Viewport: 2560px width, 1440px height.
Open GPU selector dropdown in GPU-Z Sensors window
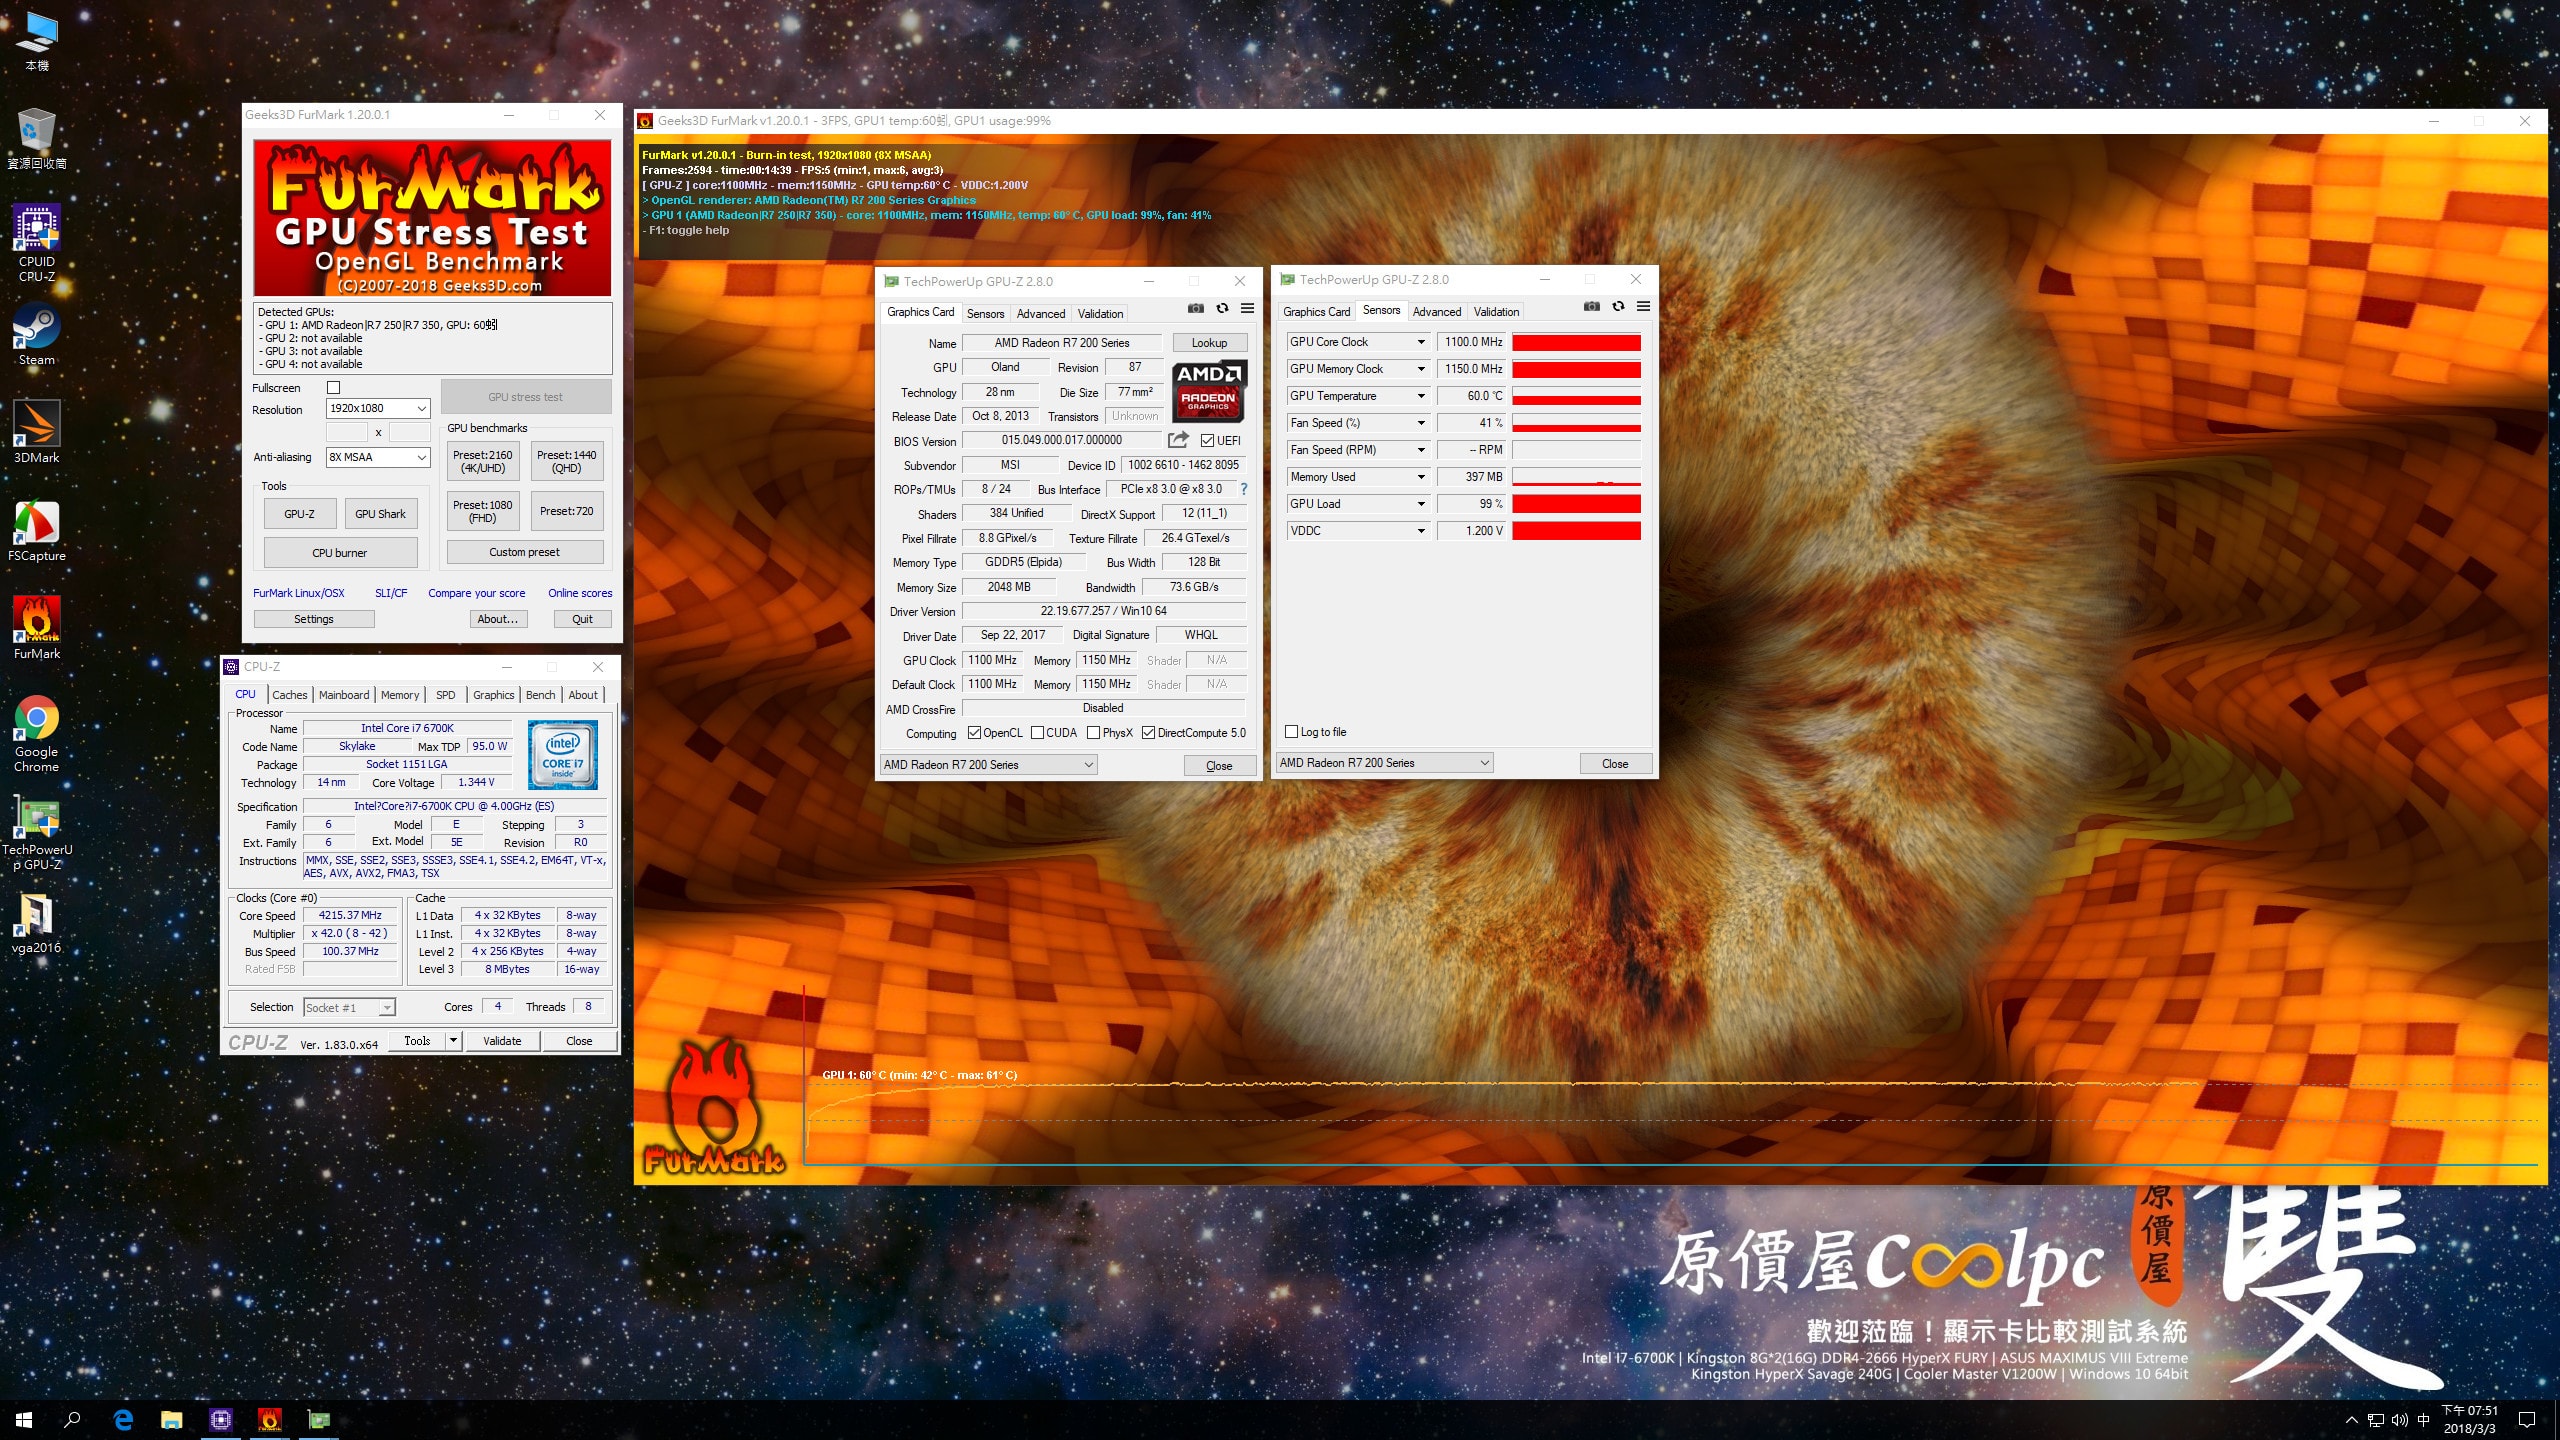pyautogui.click(x=1384, y=763)
